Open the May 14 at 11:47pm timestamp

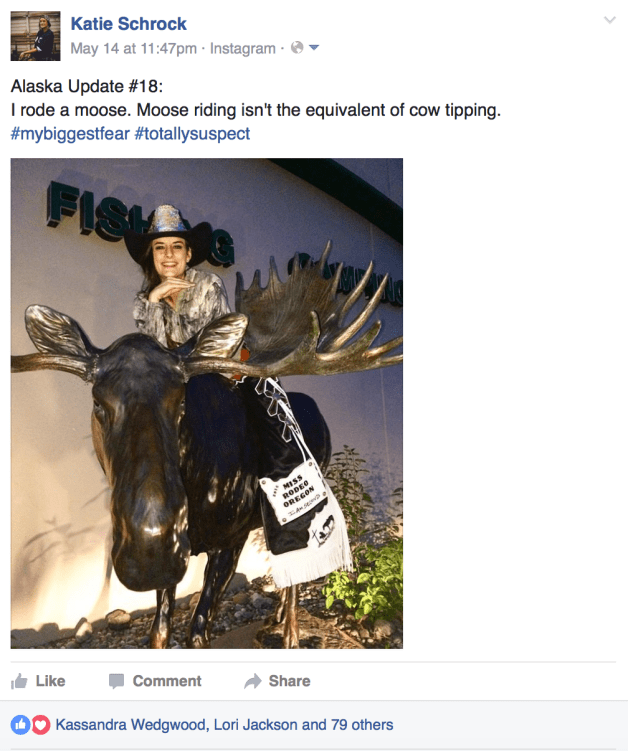[134, 48]
